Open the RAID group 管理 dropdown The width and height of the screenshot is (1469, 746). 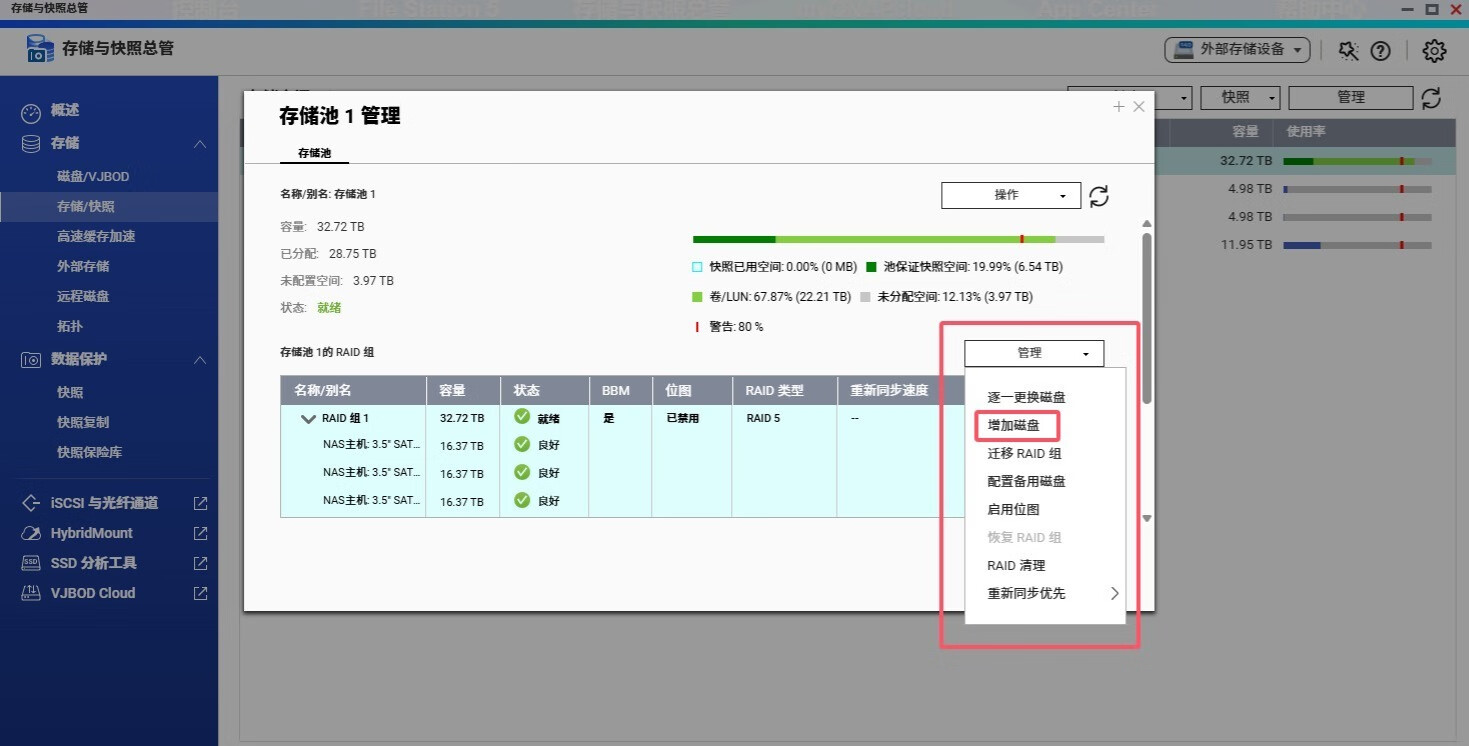click(x=1034, y=353)
